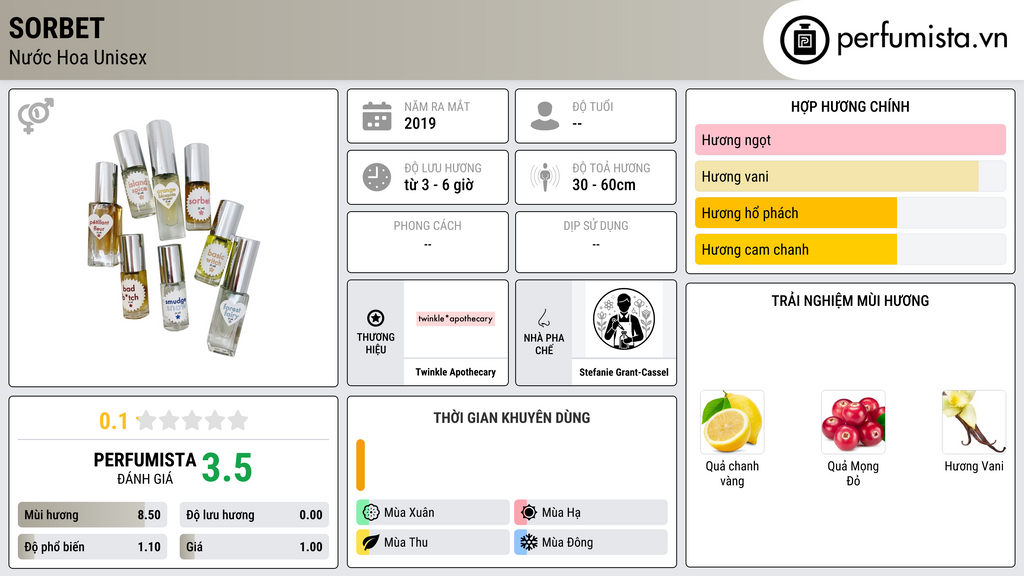Click the Thời gian khuyên dùng heading
1024x576 pixels.
coord(511,417)
